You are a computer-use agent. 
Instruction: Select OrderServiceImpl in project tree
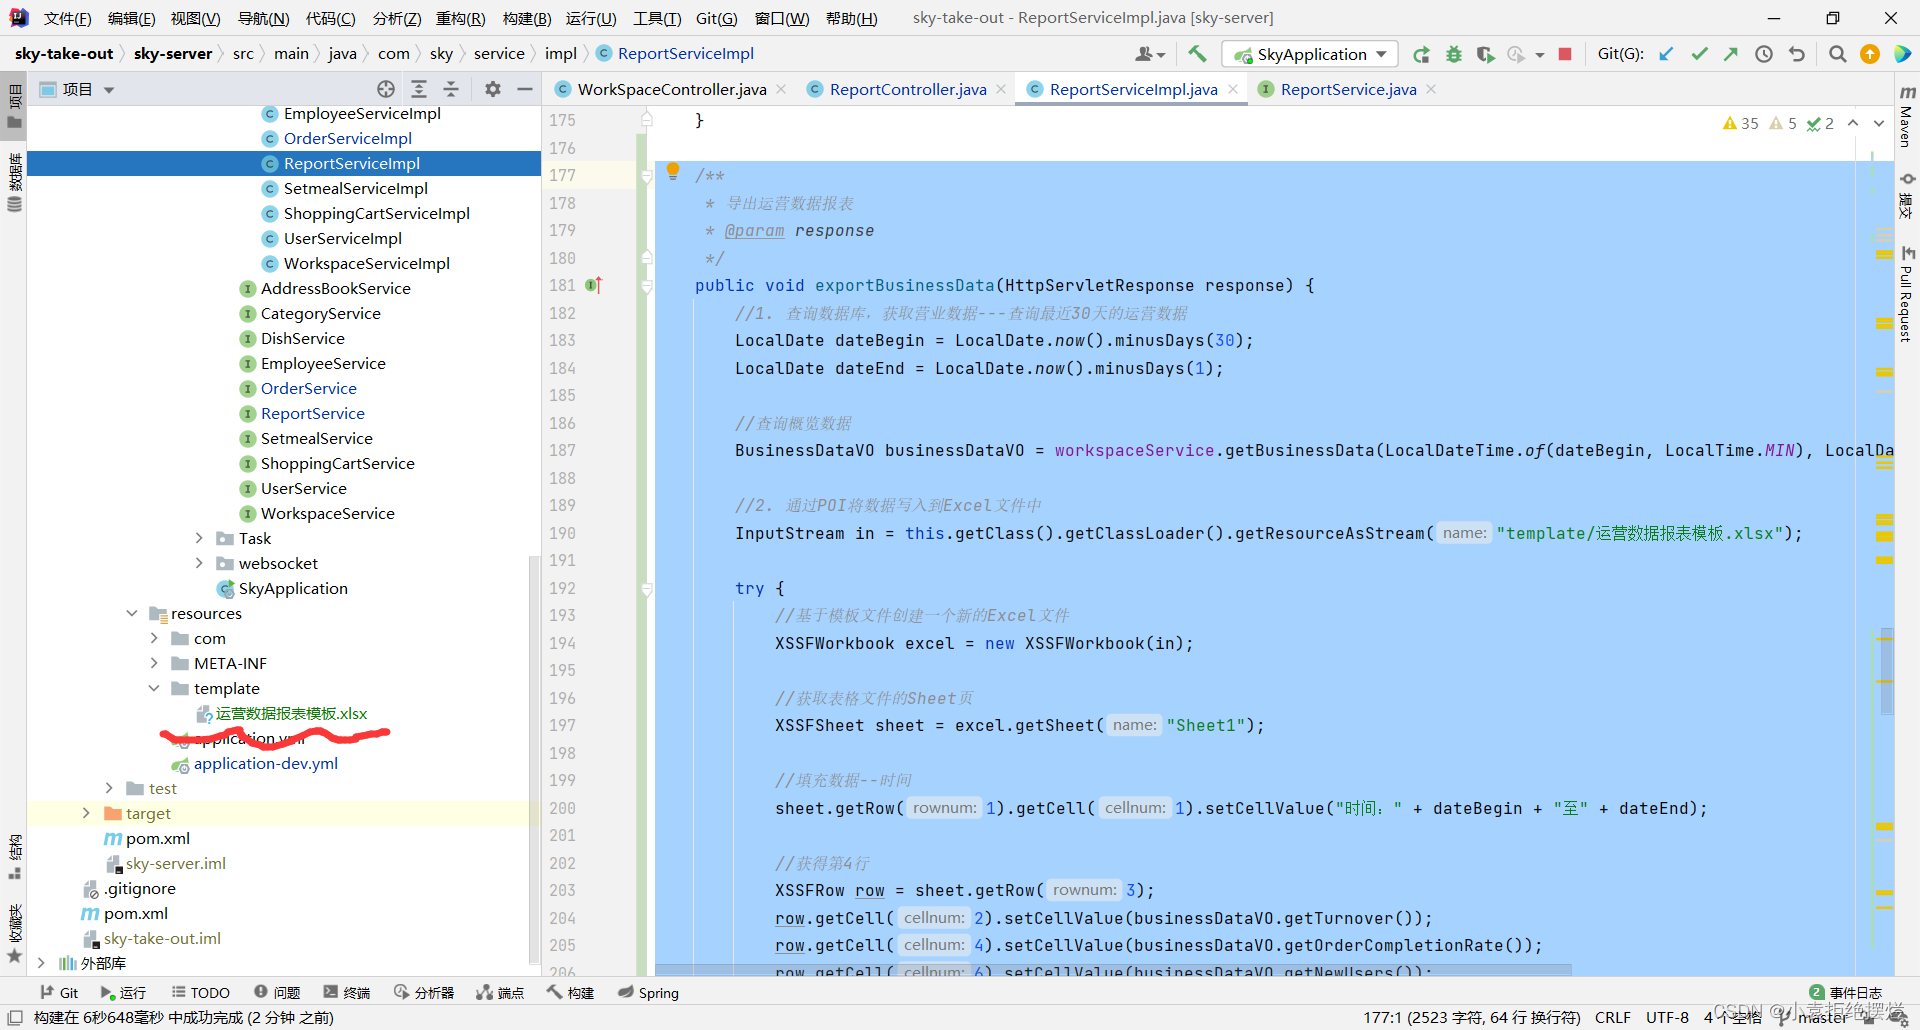pyautogui.click(x=347, y=138)
